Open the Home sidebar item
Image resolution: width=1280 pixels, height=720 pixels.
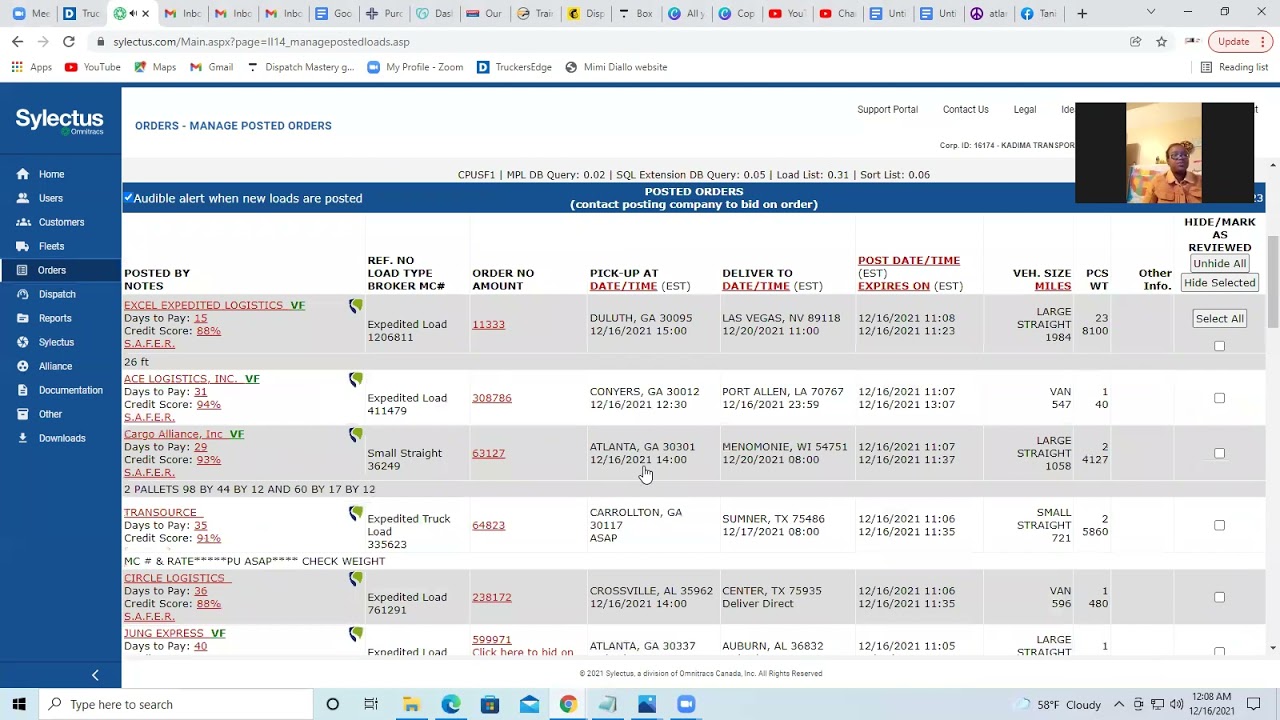point(51,174)
